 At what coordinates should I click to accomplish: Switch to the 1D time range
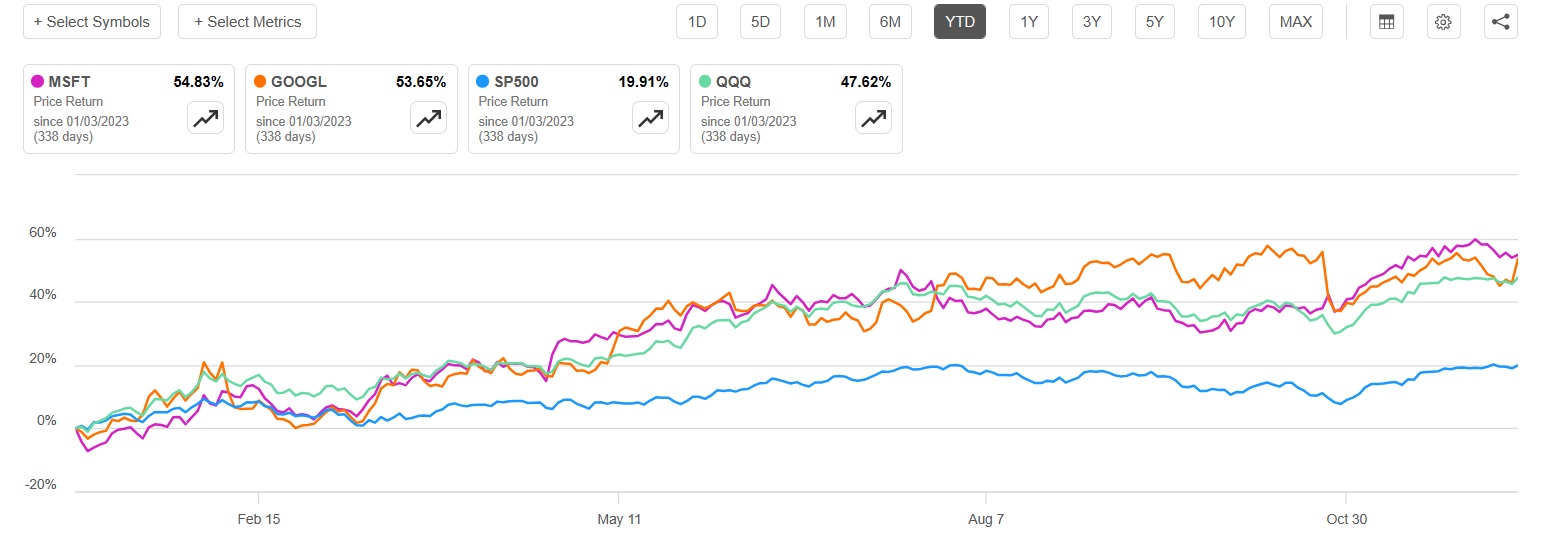696,22
